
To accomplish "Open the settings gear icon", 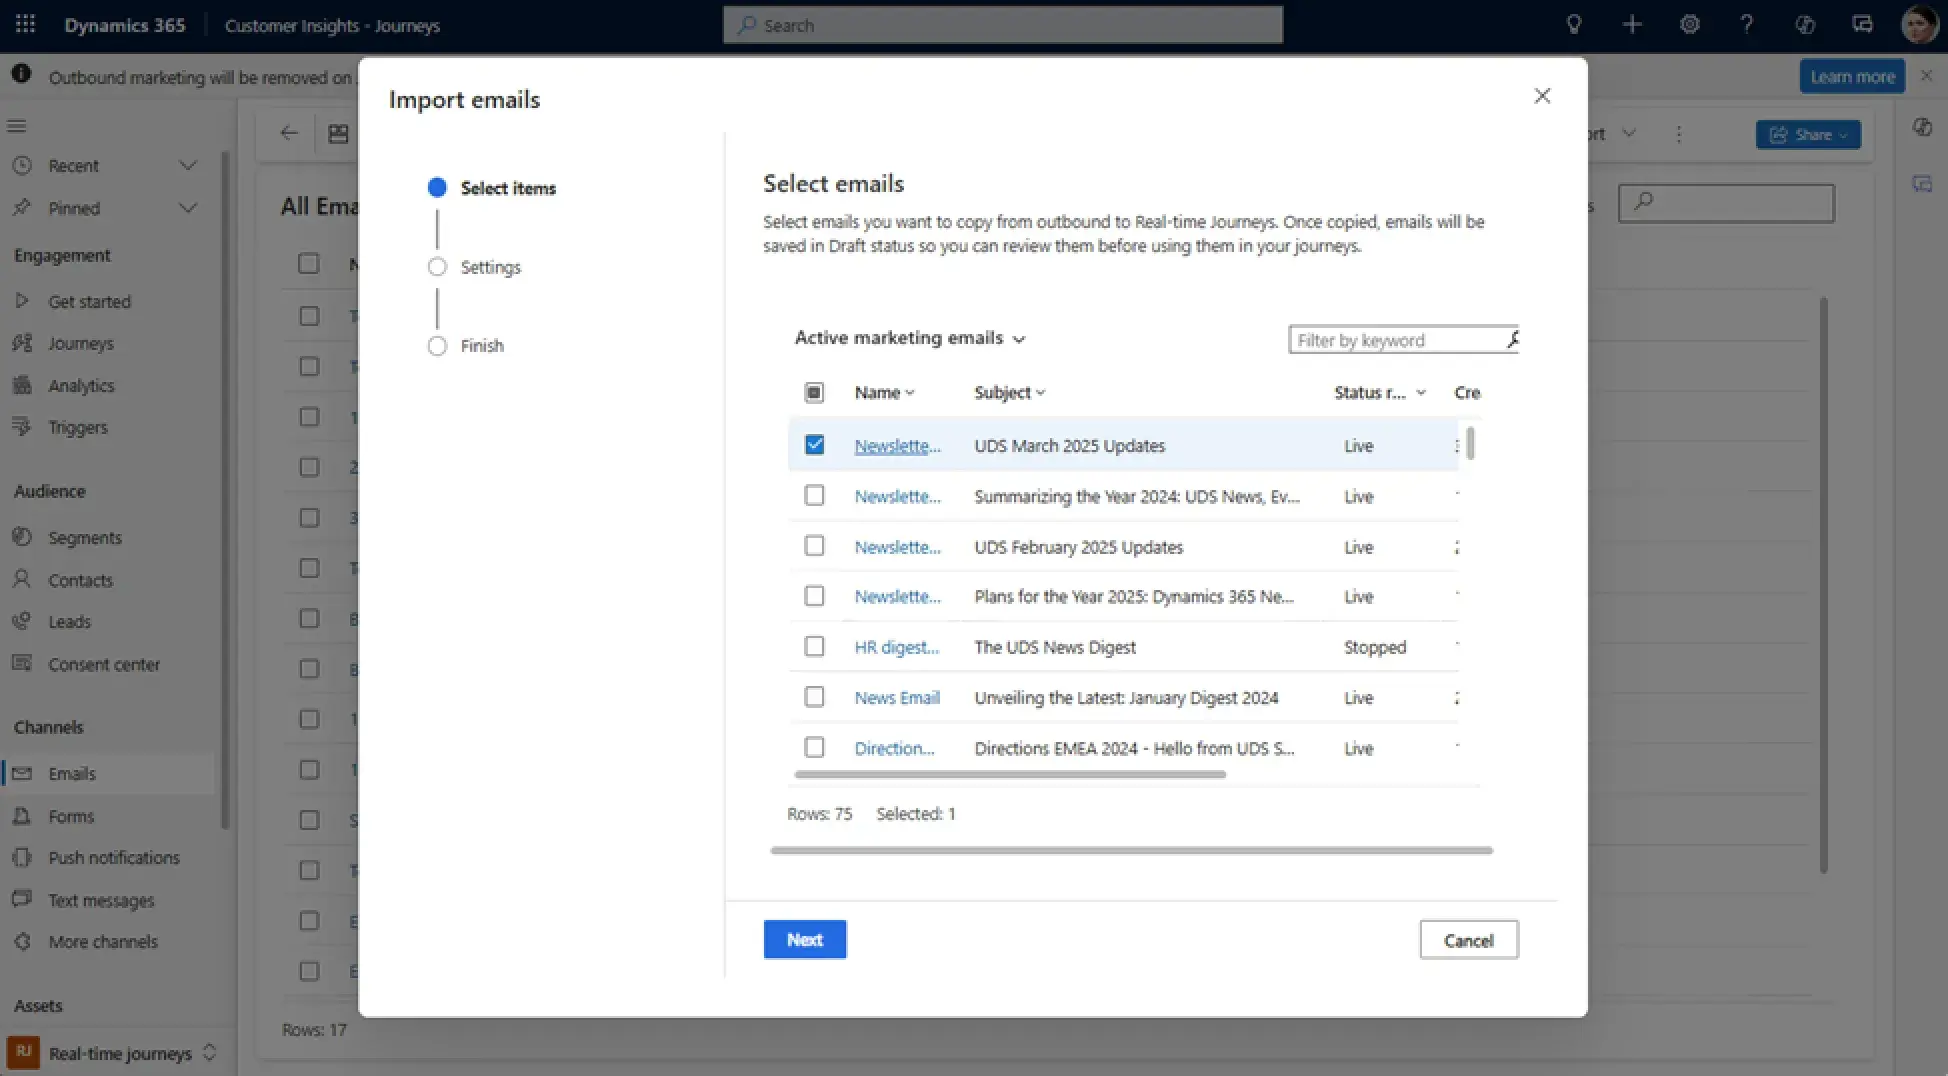I will coord(1689,25).
